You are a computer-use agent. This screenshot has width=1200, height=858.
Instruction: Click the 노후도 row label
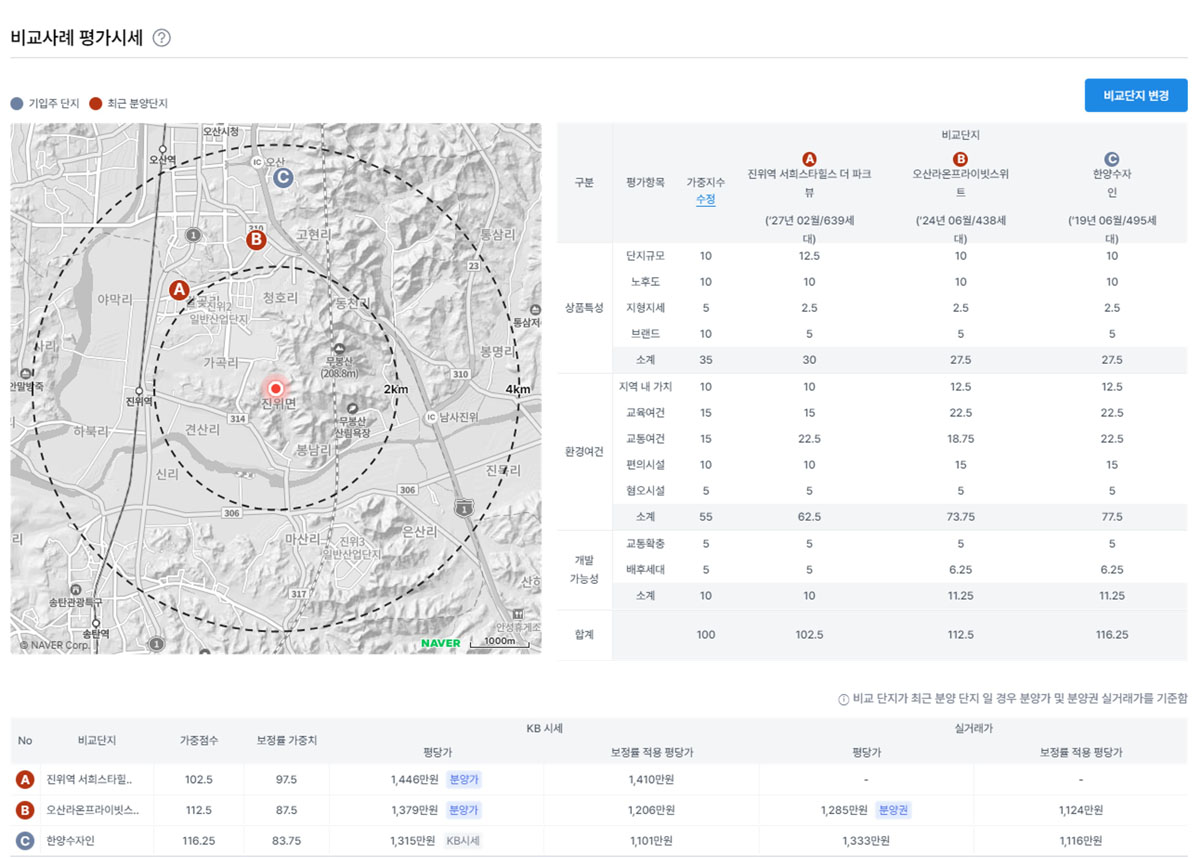[645, 282]
